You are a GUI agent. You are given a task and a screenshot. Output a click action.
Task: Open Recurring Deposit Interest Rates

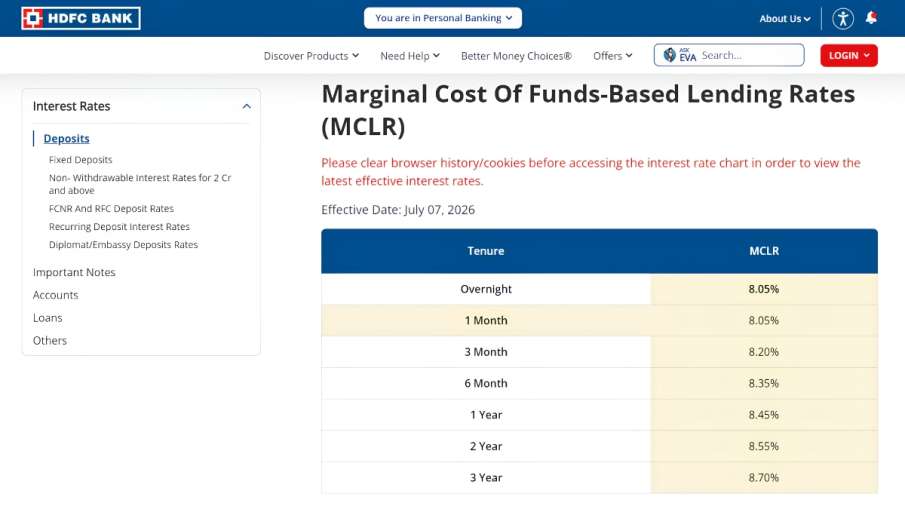click(x=119, y=227)
